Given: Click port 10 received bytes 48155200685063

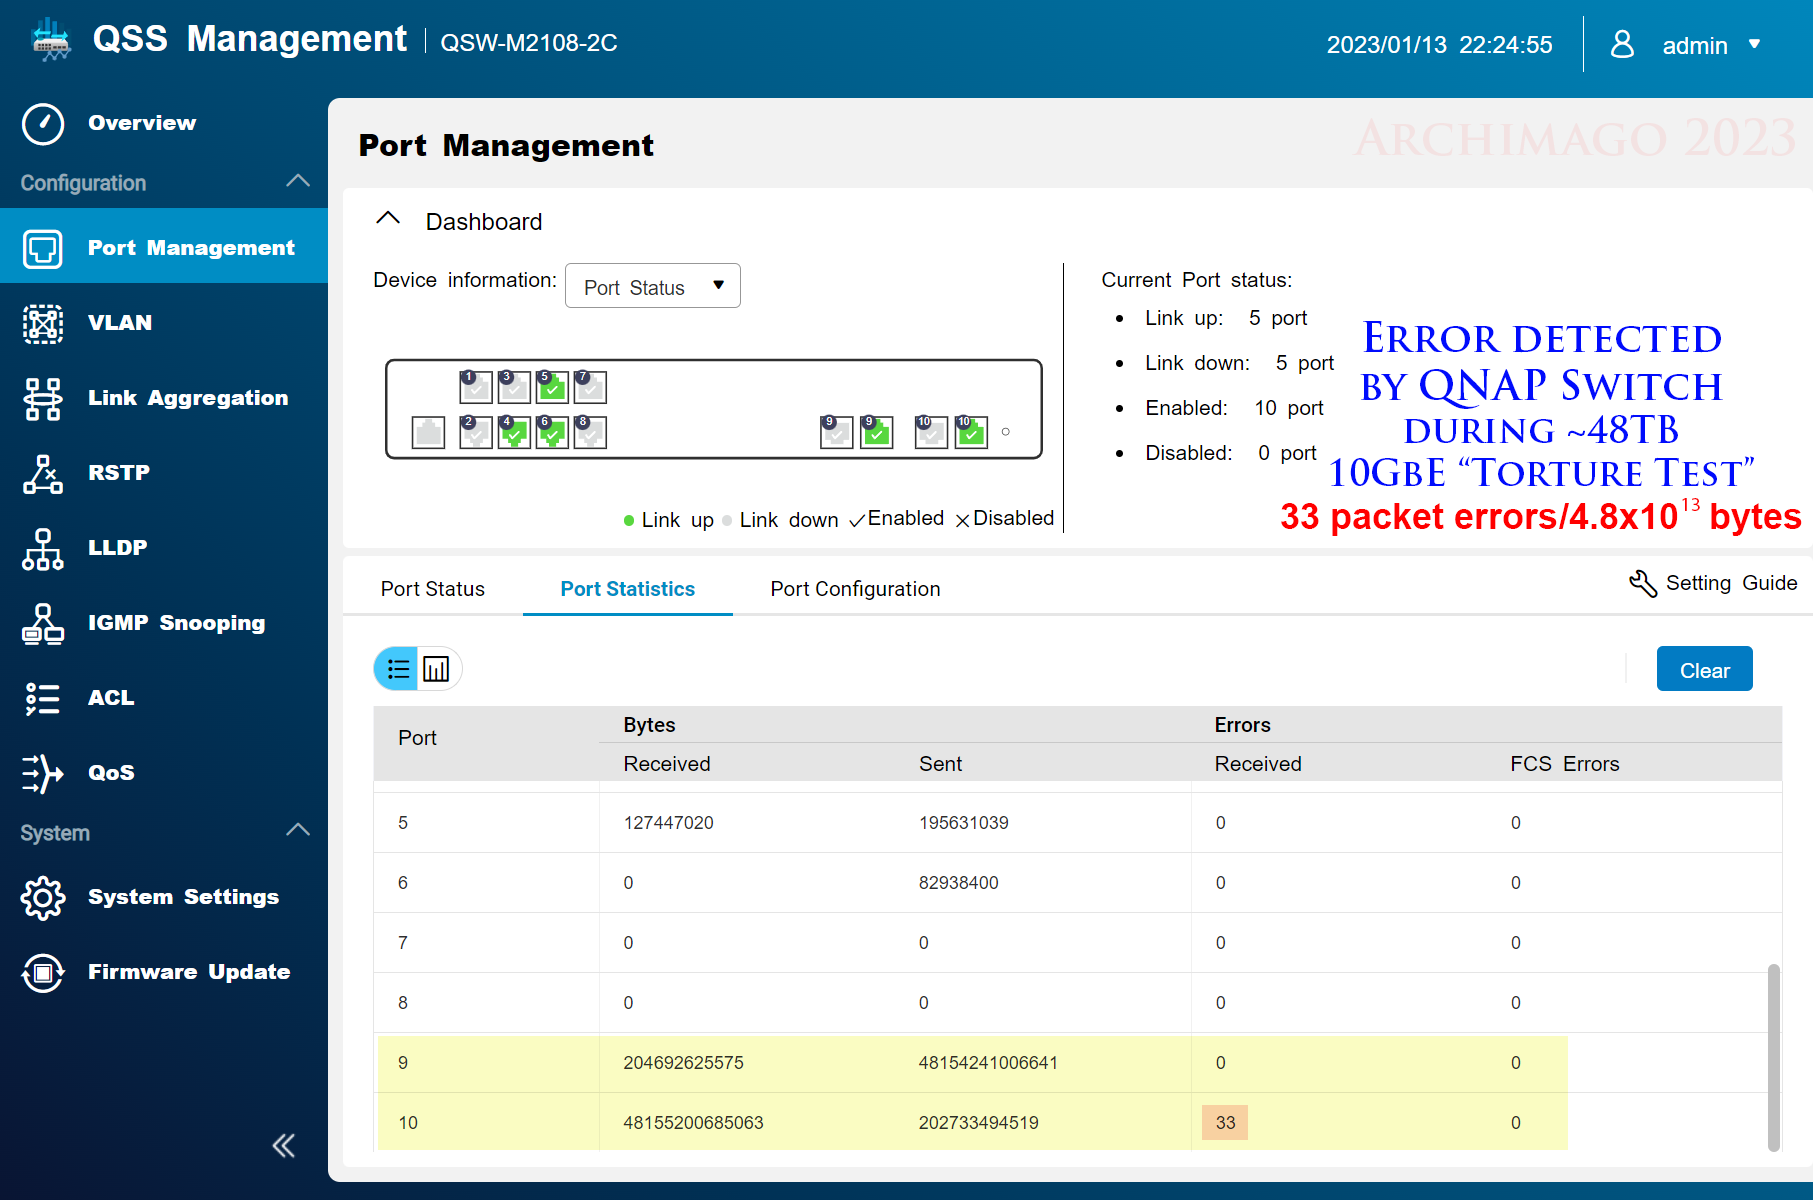Looking at the screenshot, I should 693,1123.
